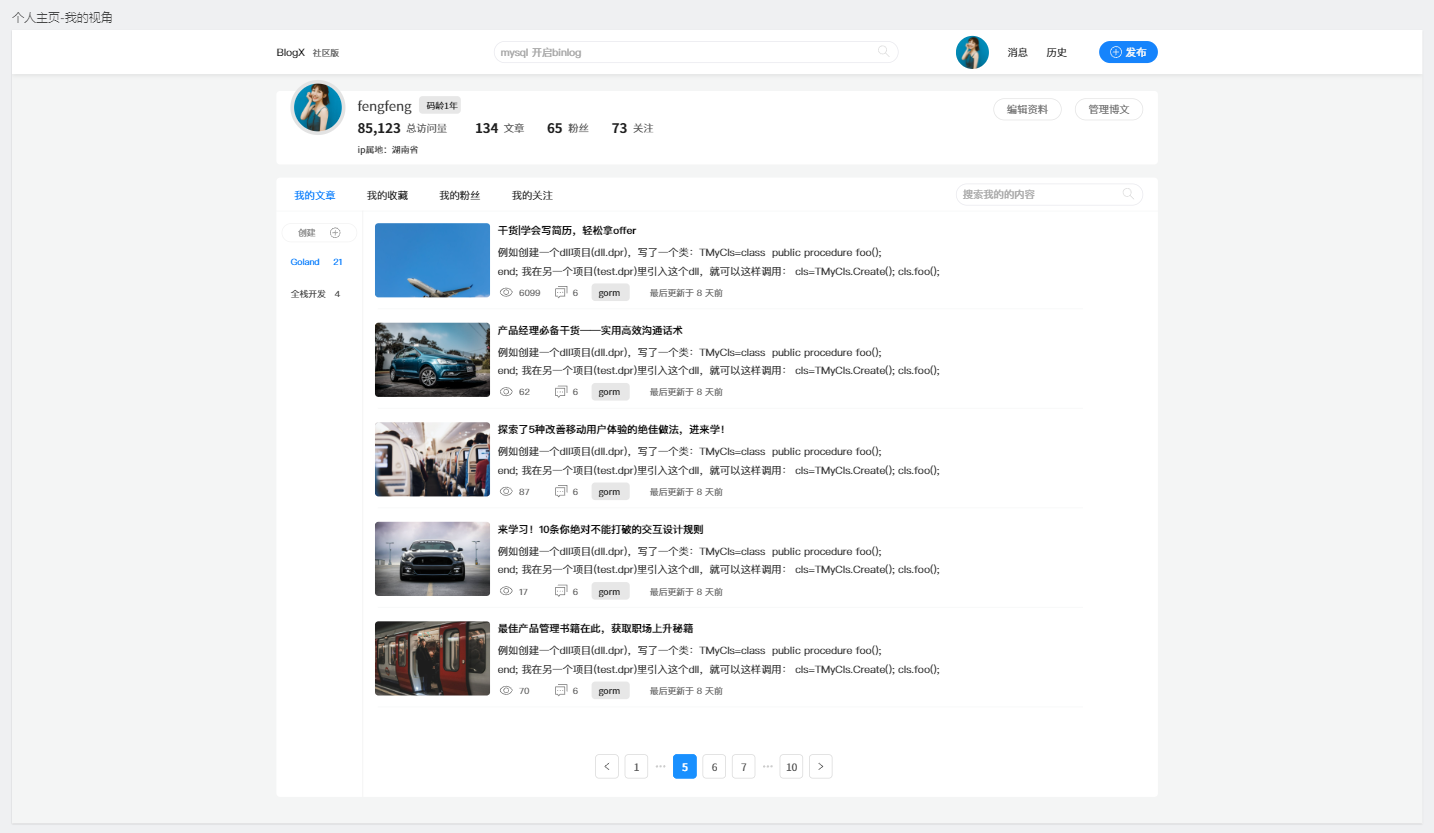Focus the mysql 开启binlog search field
This screenshot has width=1434, height=833.
click(680, 52)
